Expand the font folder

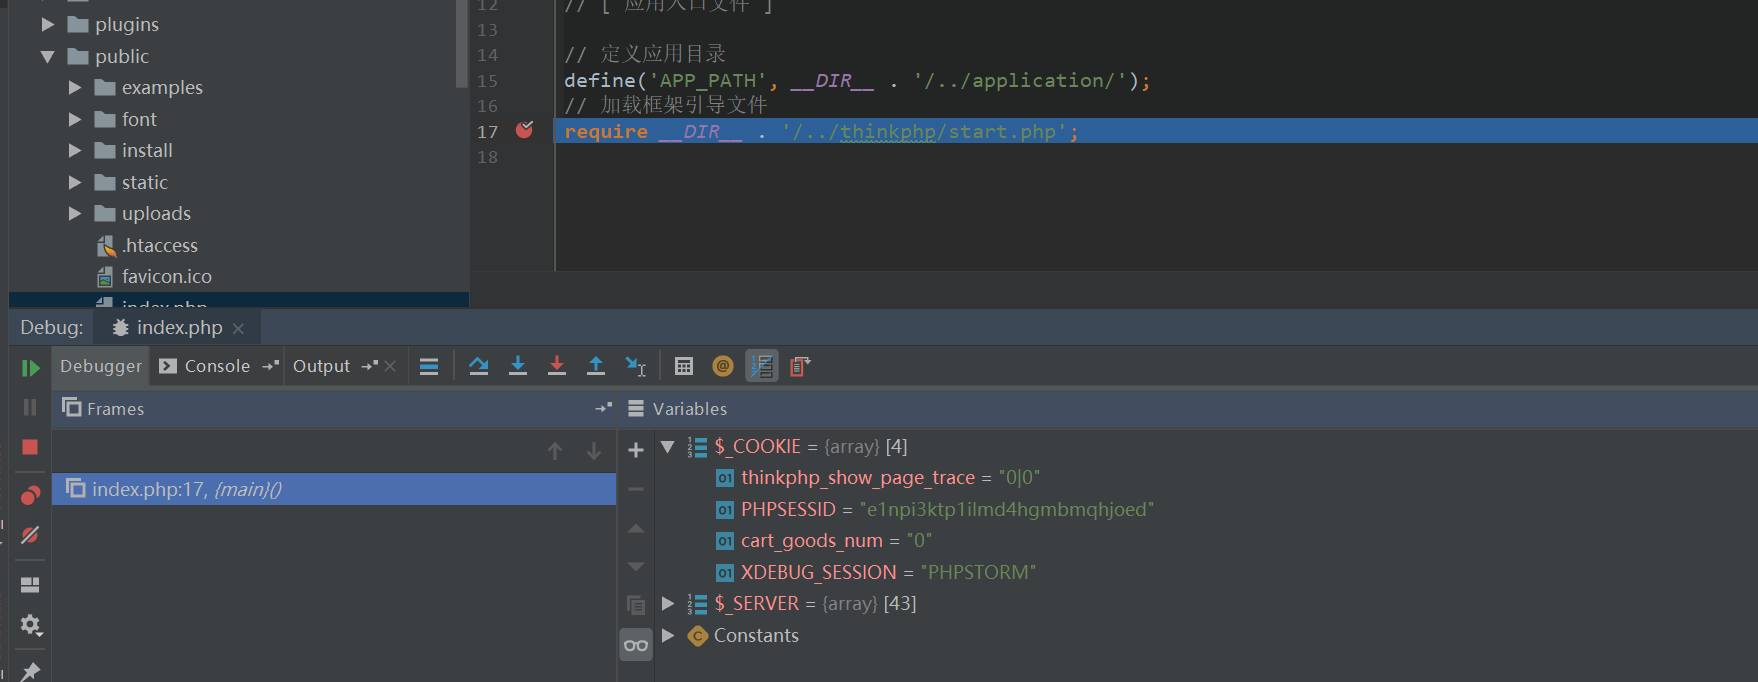(74, 119)
